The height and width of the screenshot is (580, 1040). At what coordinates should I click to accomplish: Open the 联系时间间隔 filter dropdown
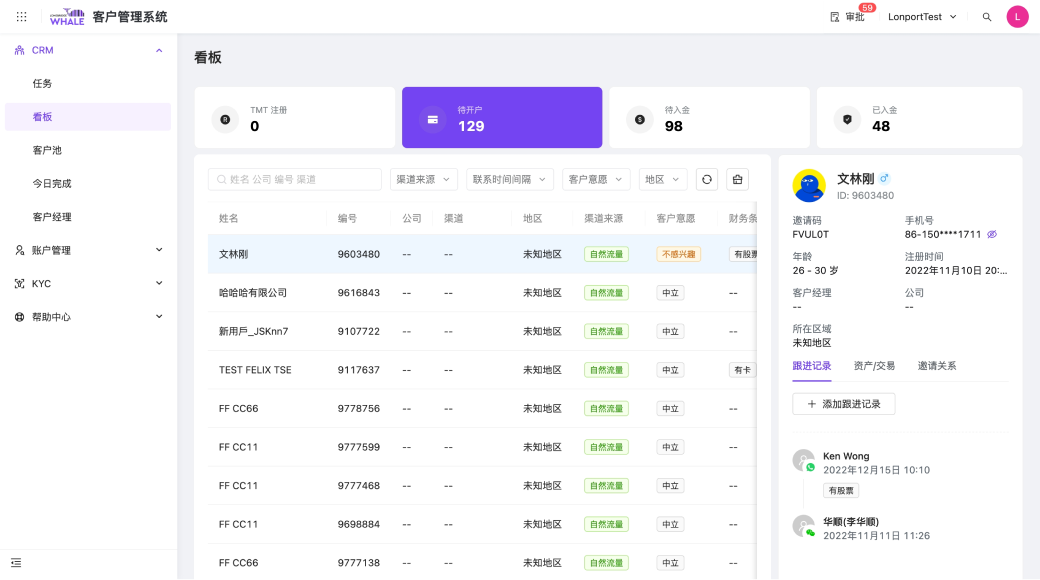pyautogui.click(x=509, y=179)
